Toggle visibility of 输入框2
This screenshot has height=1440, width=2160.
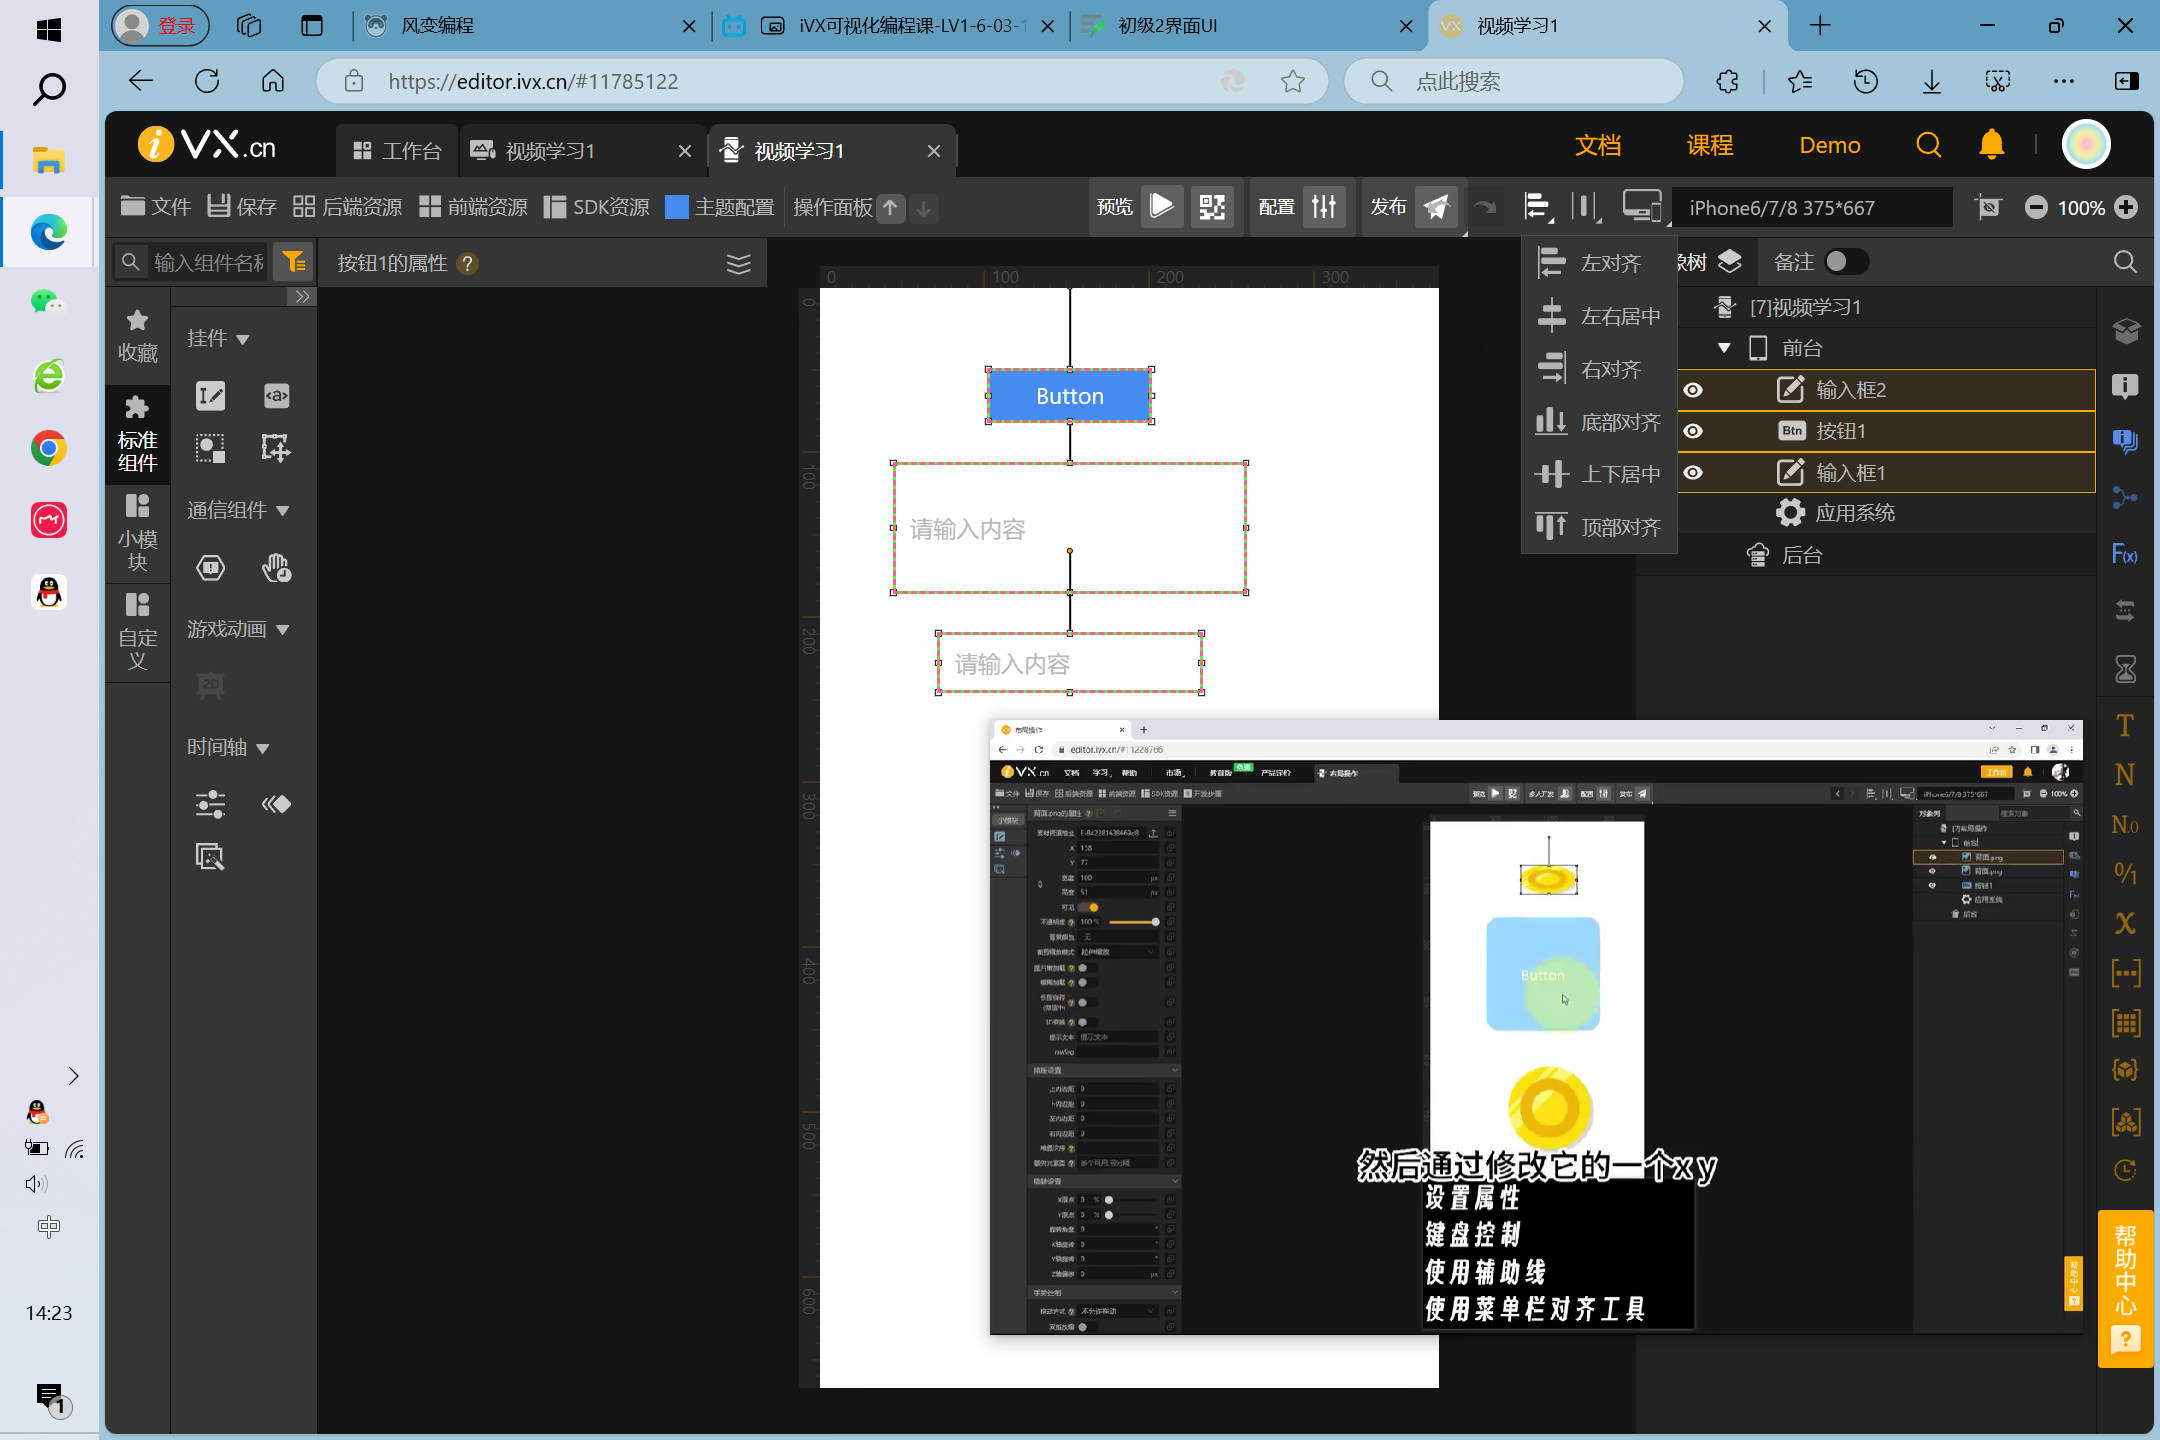[1693, 390]
